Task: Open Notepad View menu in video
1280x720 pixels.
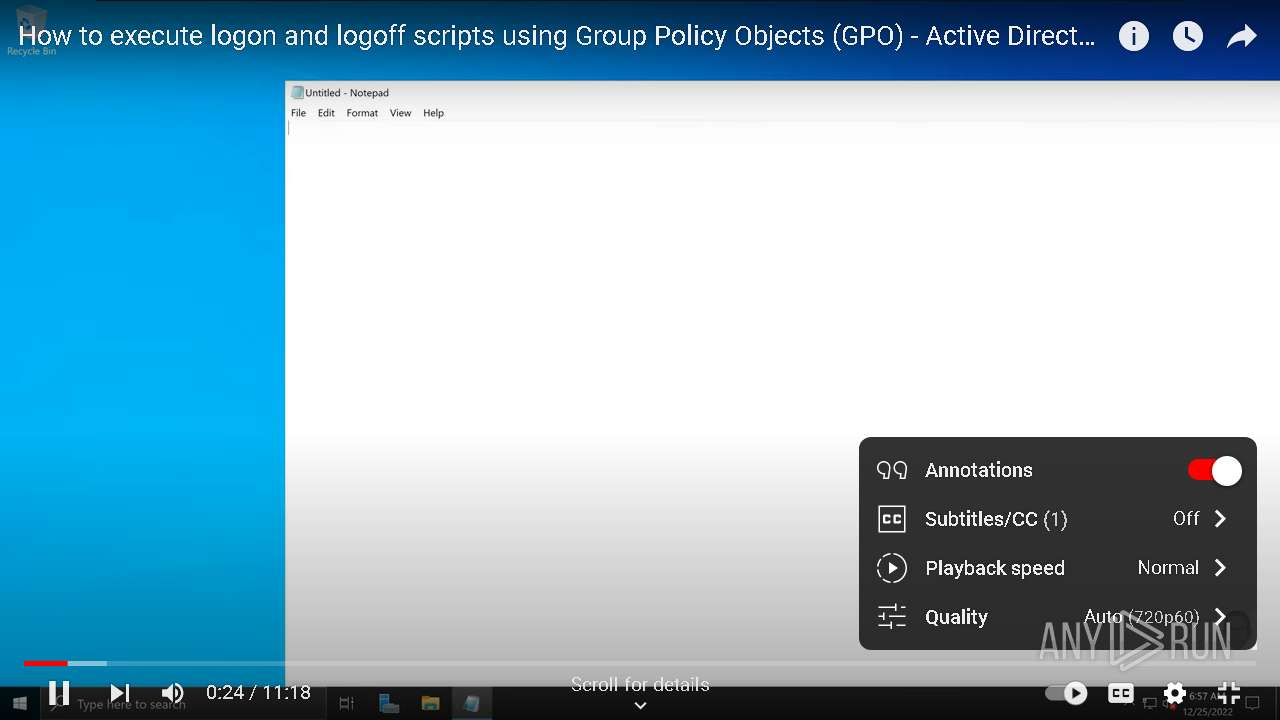Action: [x=400, y=113]
